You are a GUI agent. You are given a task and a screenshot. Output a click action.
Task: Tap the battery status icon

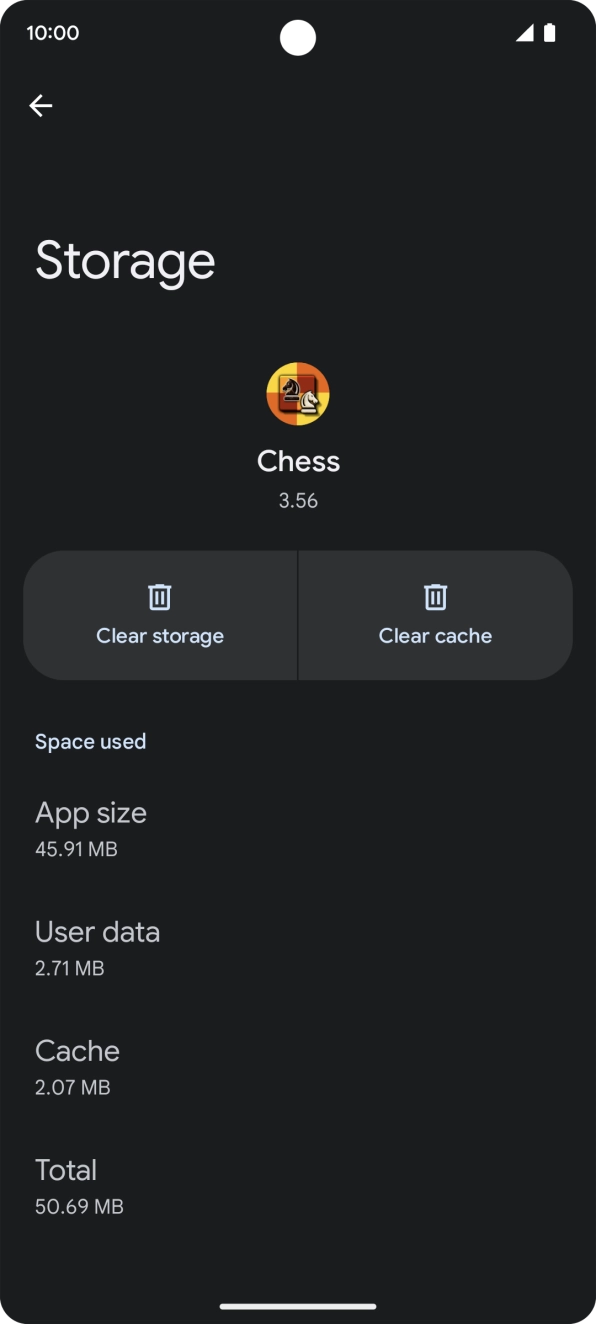549,32
